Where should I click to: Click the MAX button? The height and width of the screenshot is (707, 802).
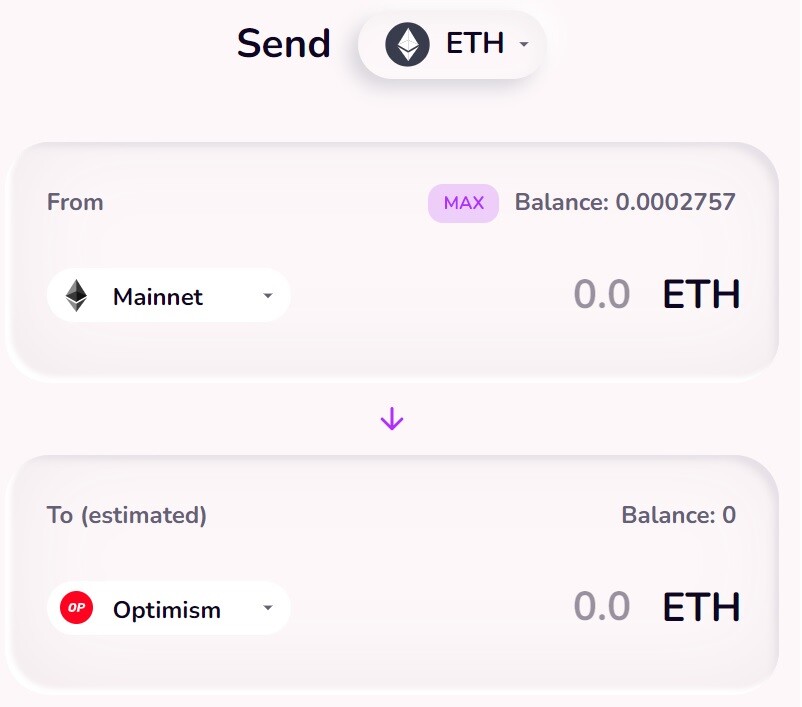(463, 203)
